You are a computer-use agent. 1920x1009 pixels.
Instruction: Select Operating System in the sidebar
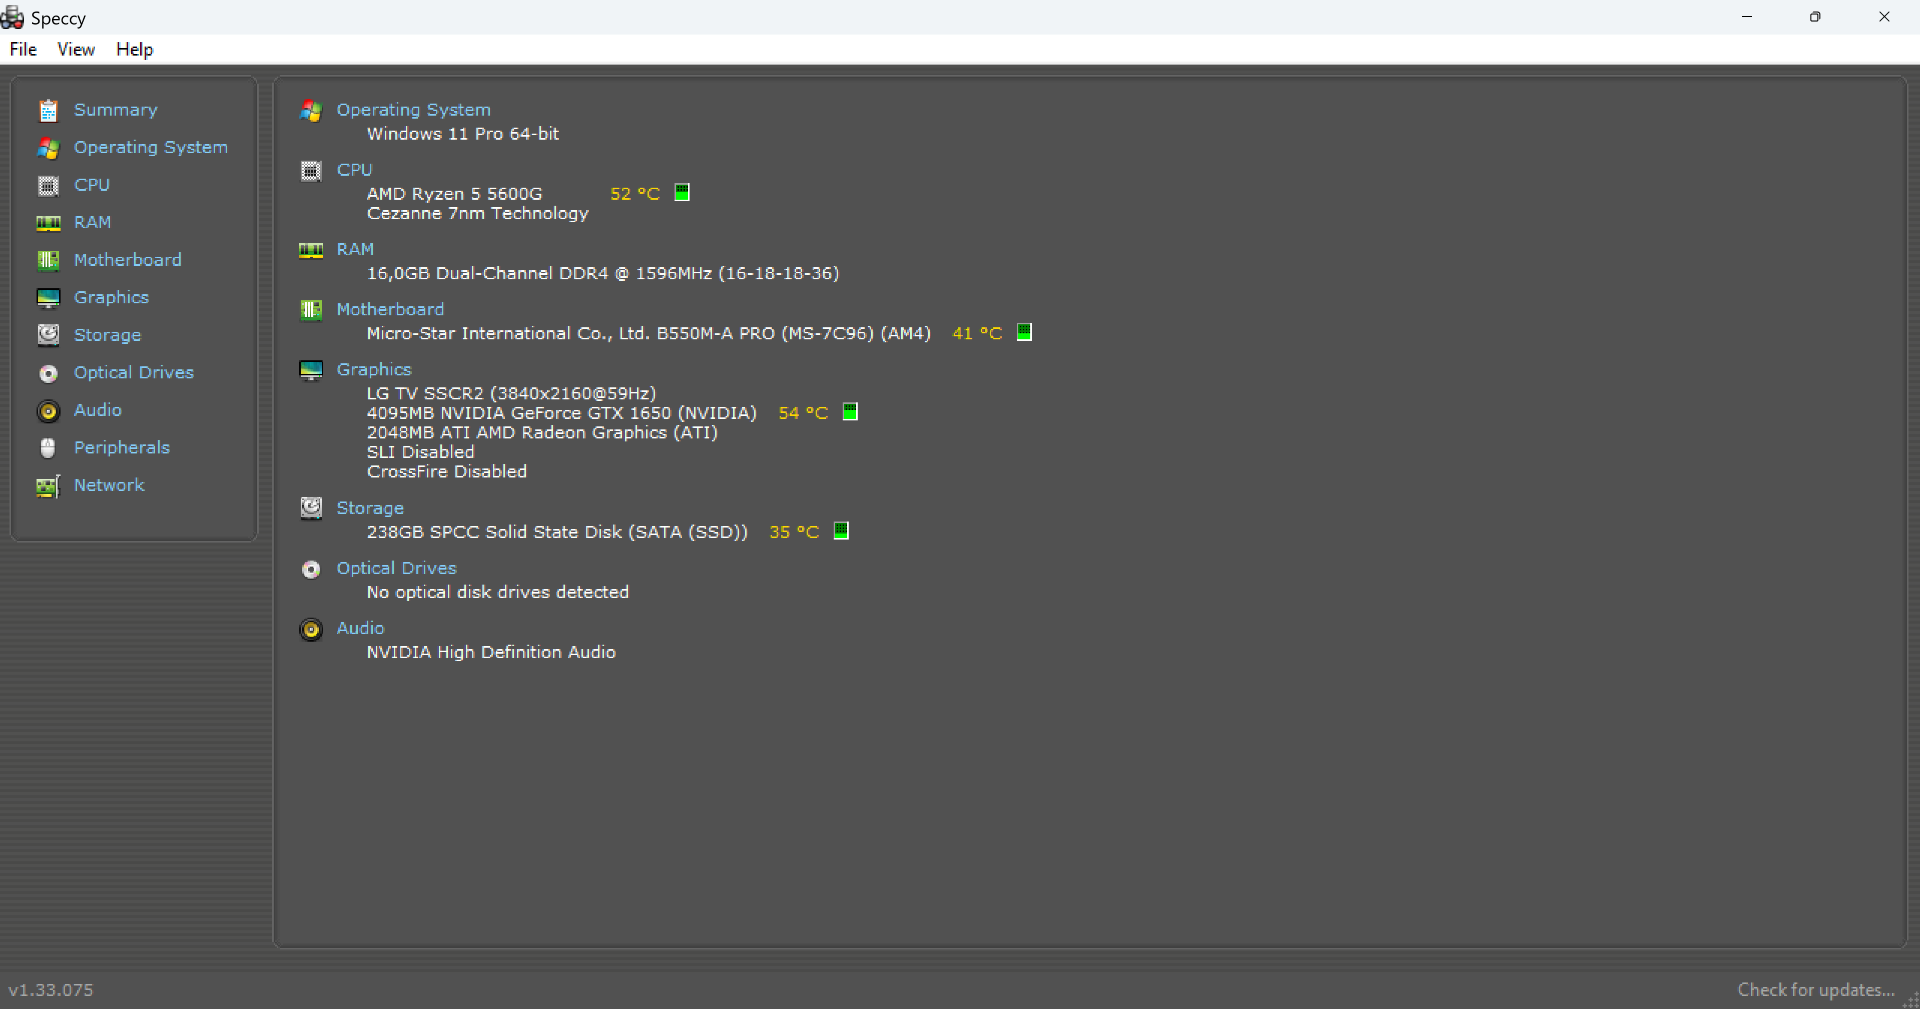click(151, 147)
